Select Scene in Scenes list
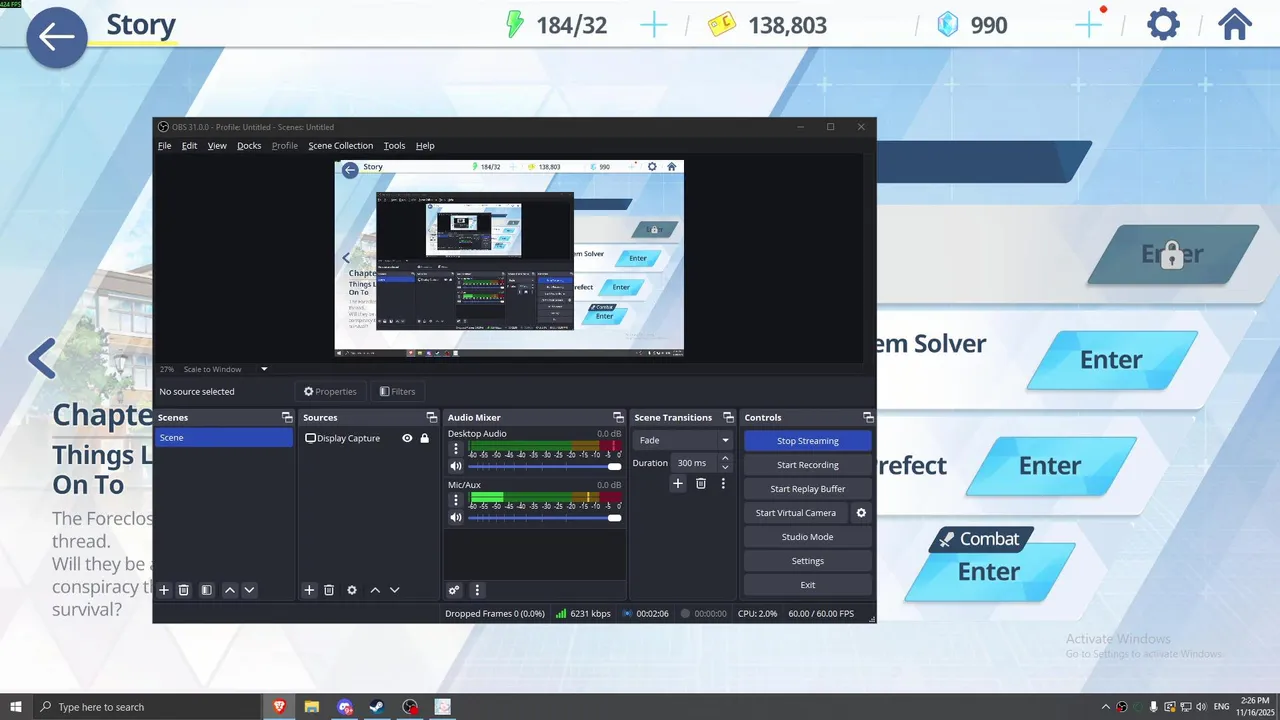The height and width of the screenshot is (720, 1280). [224, 438]
